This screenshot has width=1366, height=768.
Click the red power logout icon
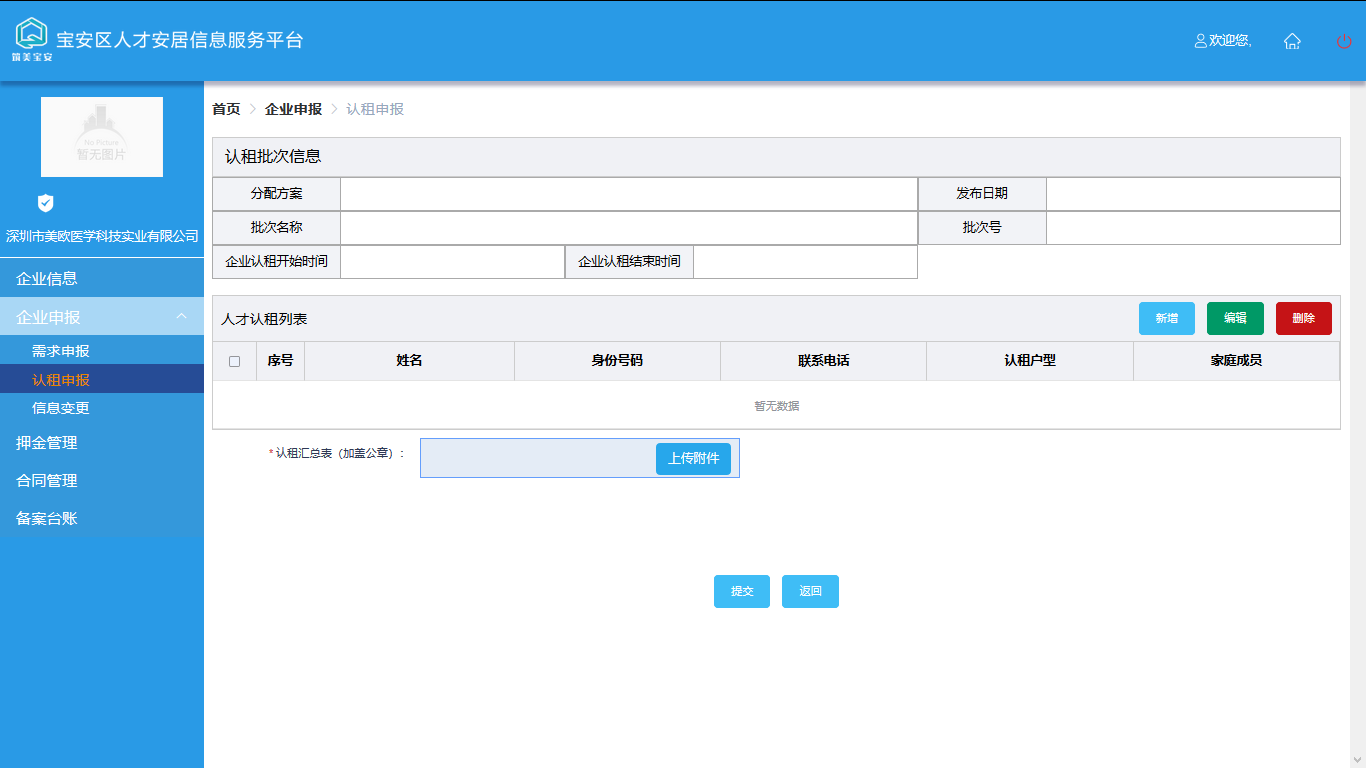pyautogui.click(x=1344, y=41)
